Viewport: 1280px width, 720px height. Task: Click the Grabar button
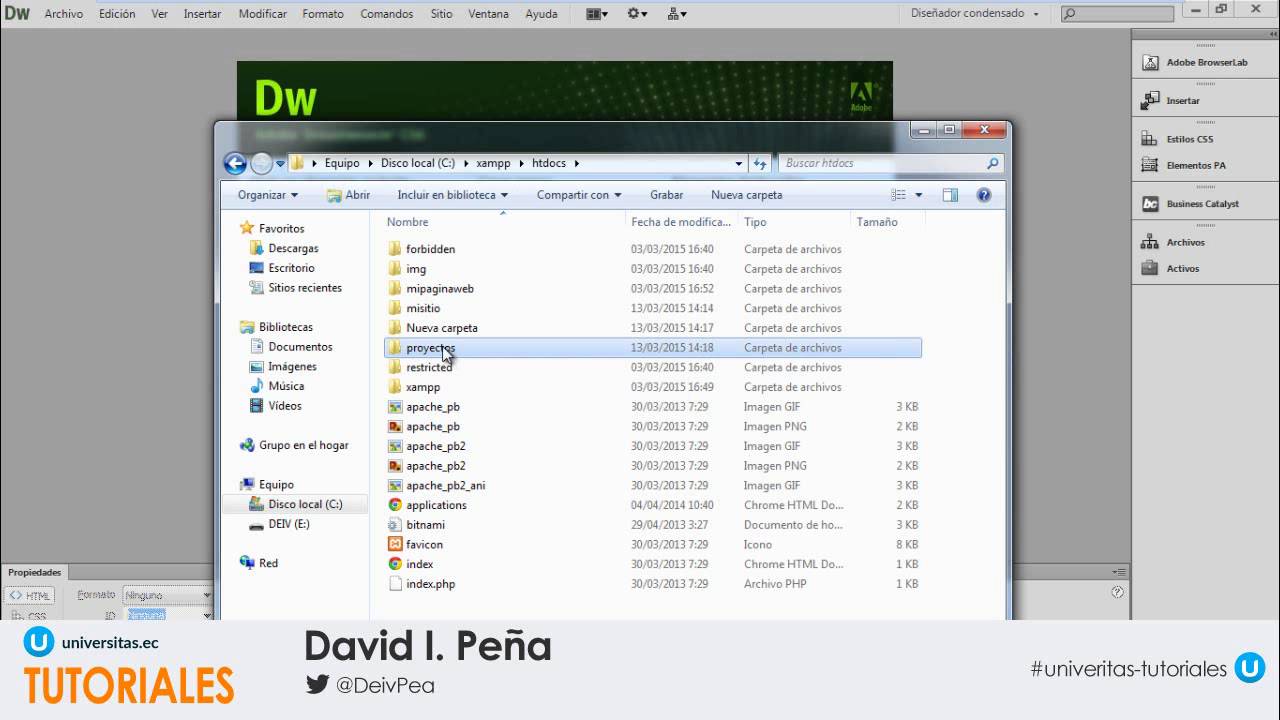click(x=667, y=195)
